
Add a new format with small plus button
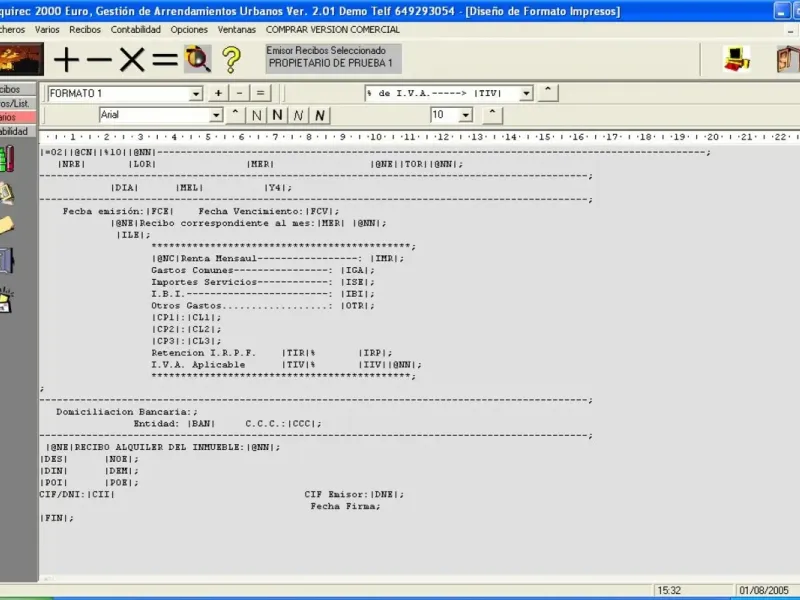click(x=218, y=93)
